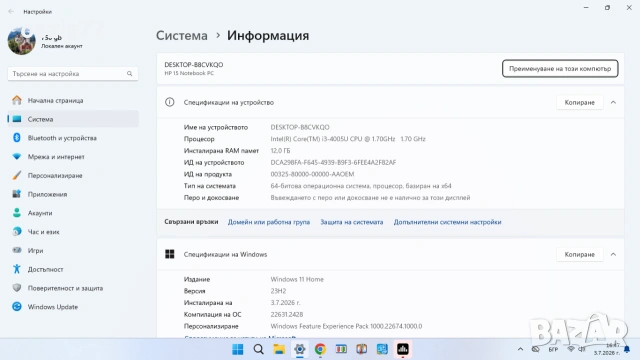The image size is (640, 360).
Task: Click the Bluetooth icon in the sidebar
Action: point(17,138)
